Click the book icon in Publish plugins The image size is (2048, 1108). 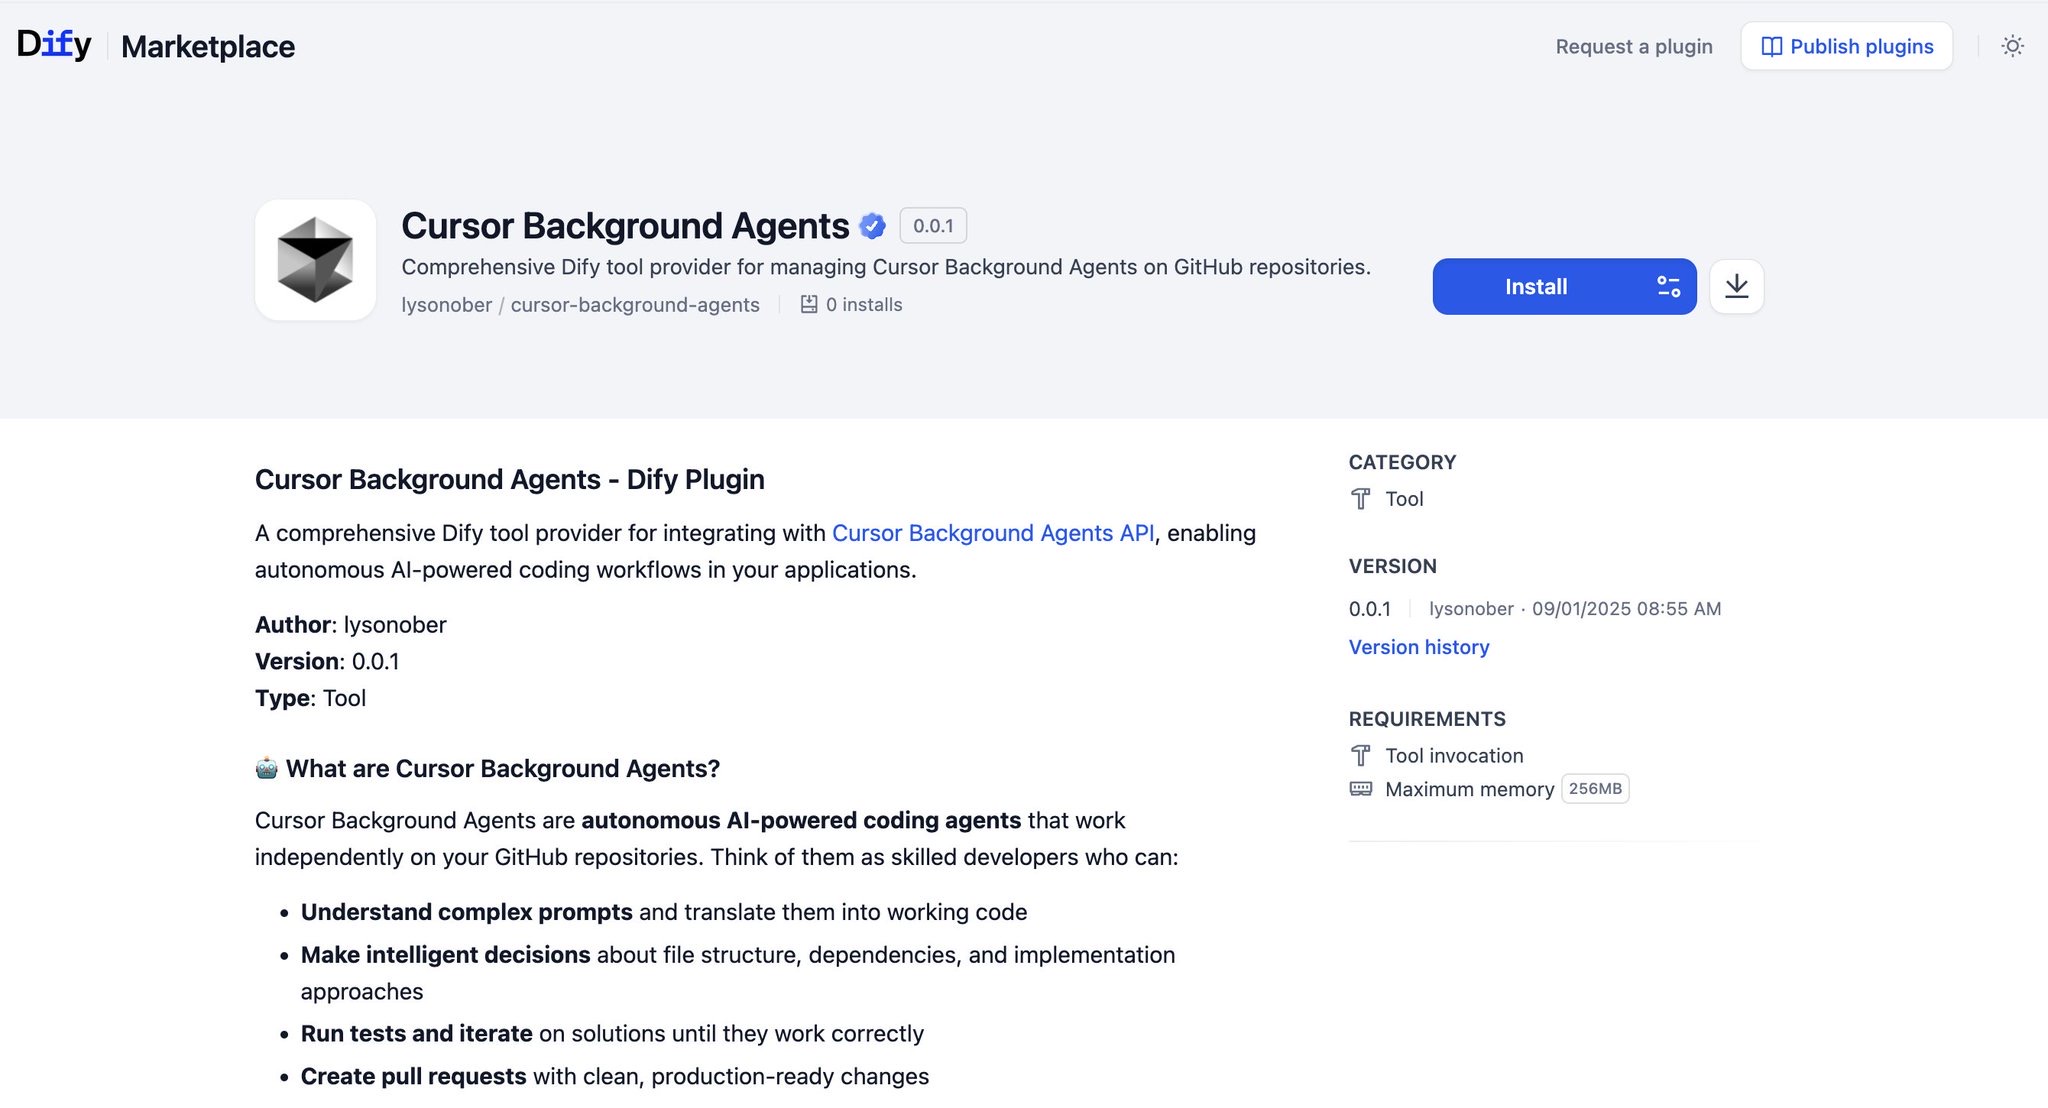click(x=1771, y=46)
